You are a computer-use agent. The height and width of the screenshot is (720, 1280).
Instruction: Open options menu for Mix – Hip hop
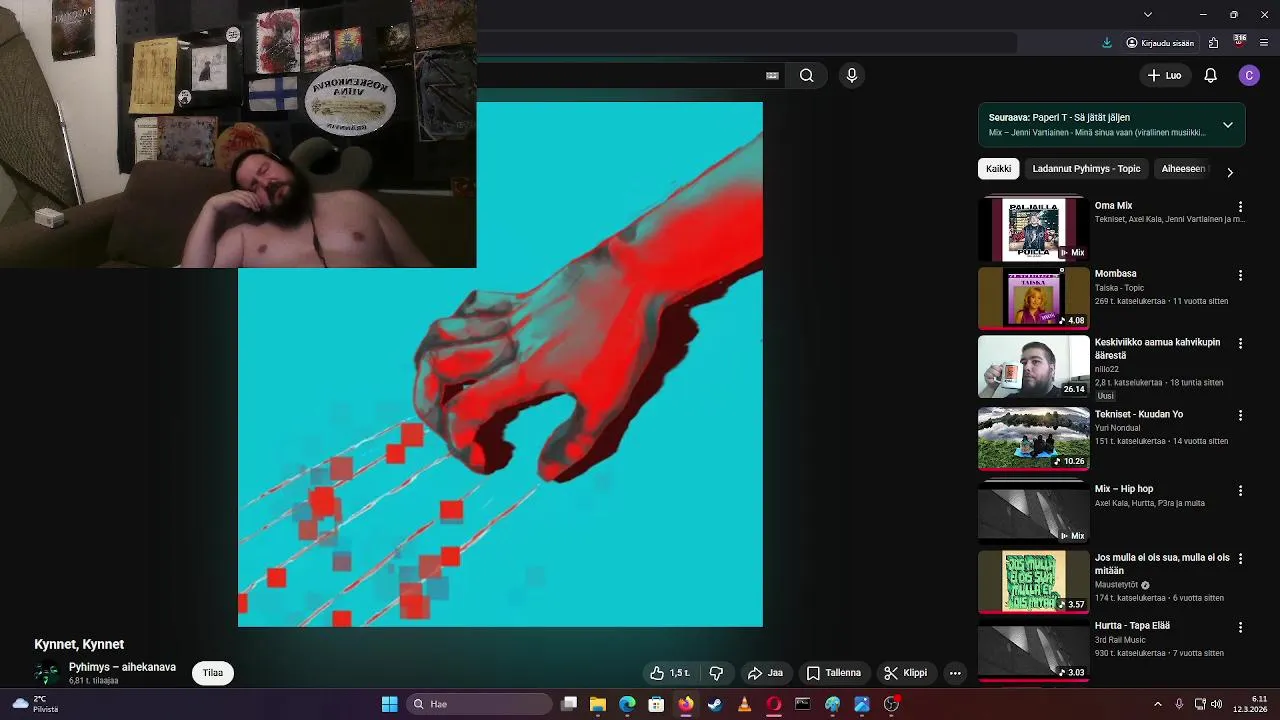pos(1240,491)
